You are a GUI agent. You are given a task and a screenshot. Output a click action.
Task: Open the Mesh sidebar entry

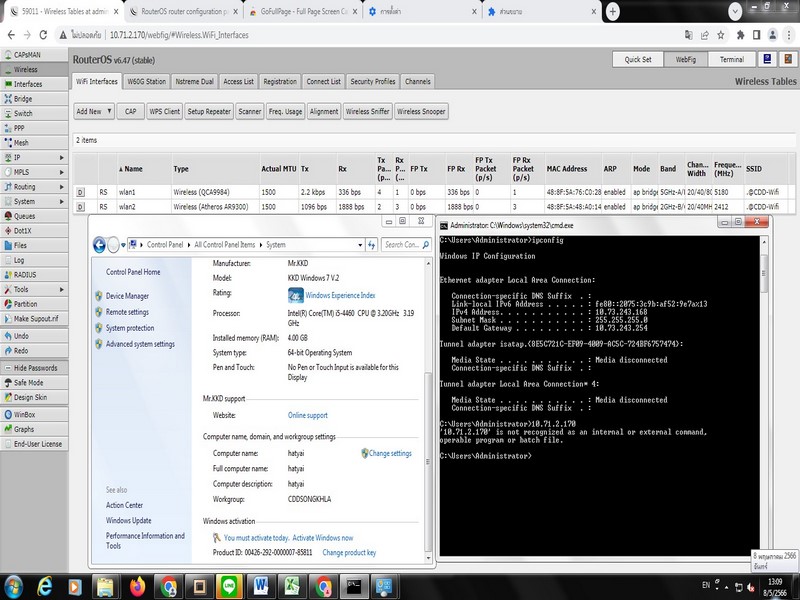pos(34,143)
